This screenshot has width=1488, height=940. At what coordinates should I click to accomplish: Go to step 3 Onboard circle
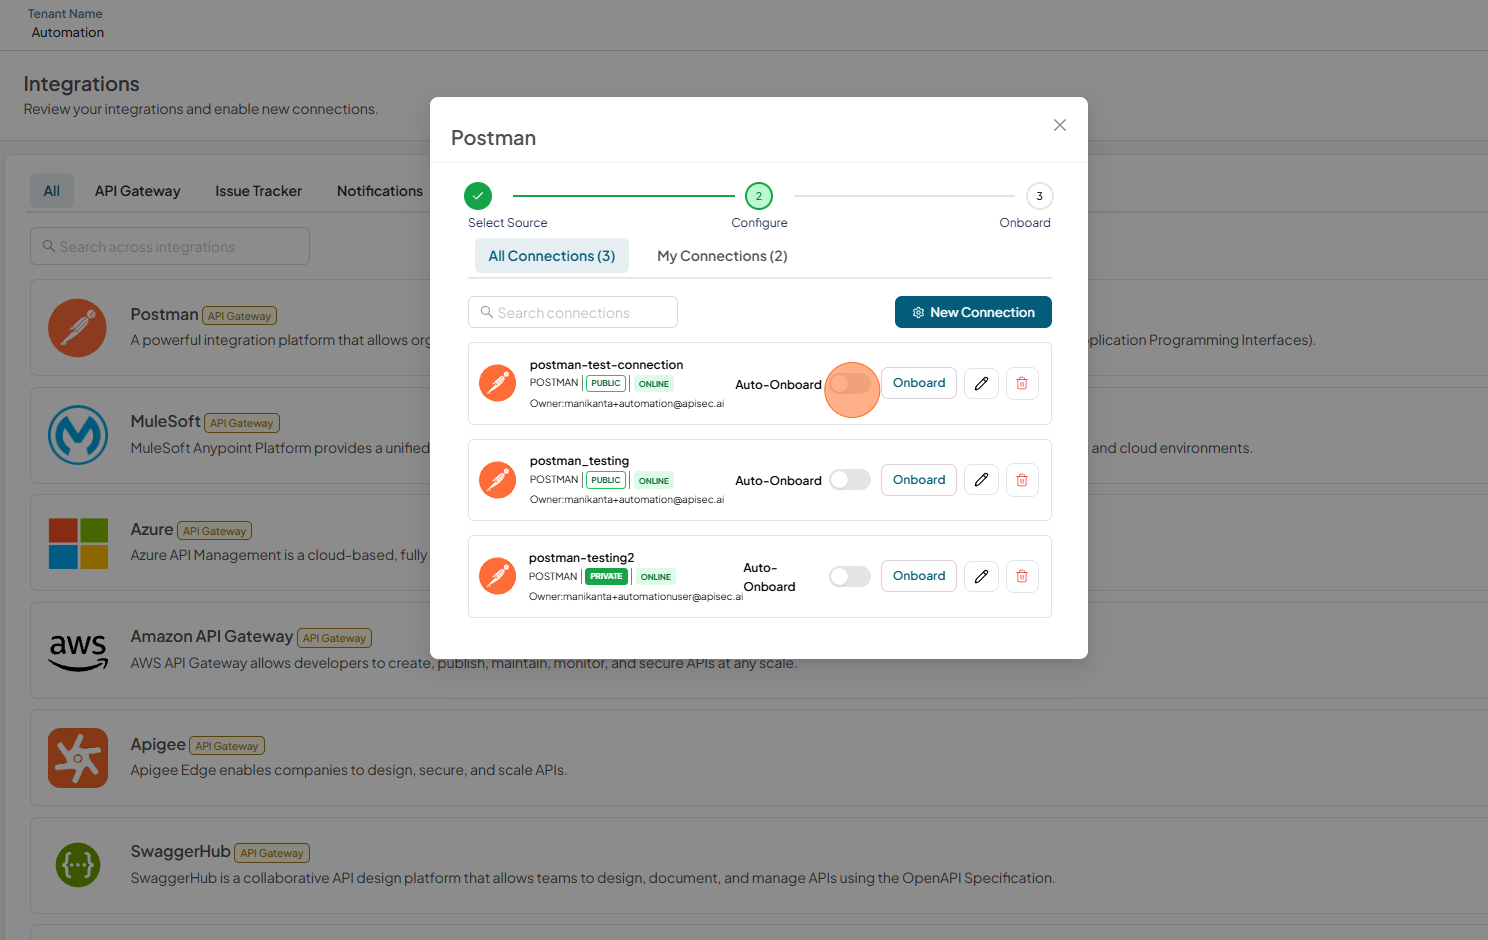(1040, 196)
